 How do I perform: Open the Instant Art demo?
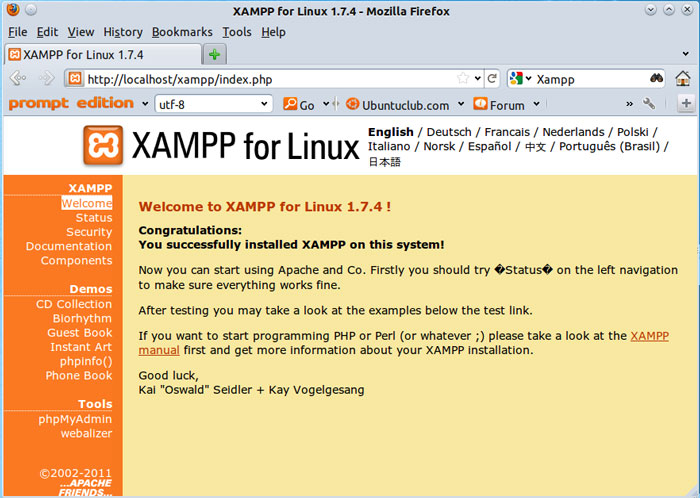point(81,347)
